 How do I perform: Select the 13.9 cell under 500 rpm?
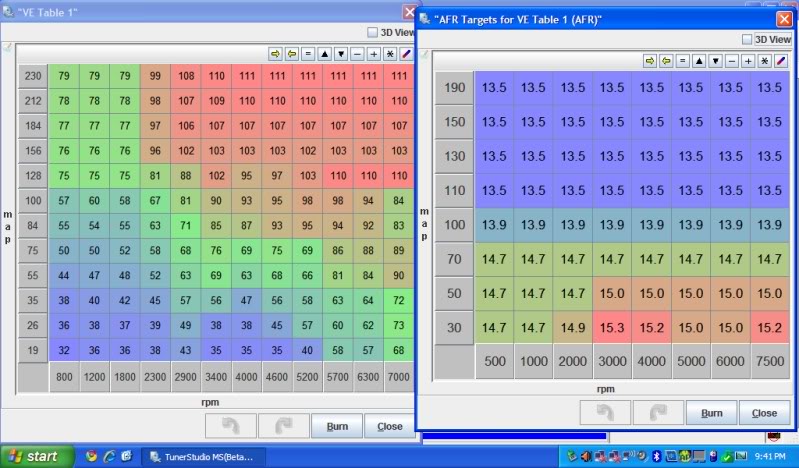[494, 225]
